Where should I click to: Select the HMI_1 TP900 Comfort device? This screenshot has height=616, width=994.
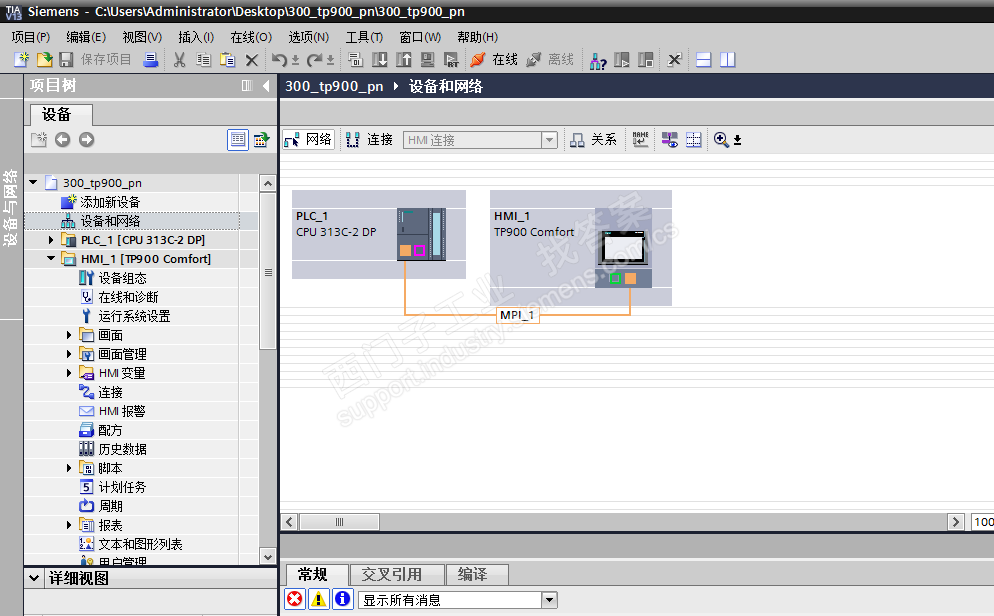coord(581,248)
